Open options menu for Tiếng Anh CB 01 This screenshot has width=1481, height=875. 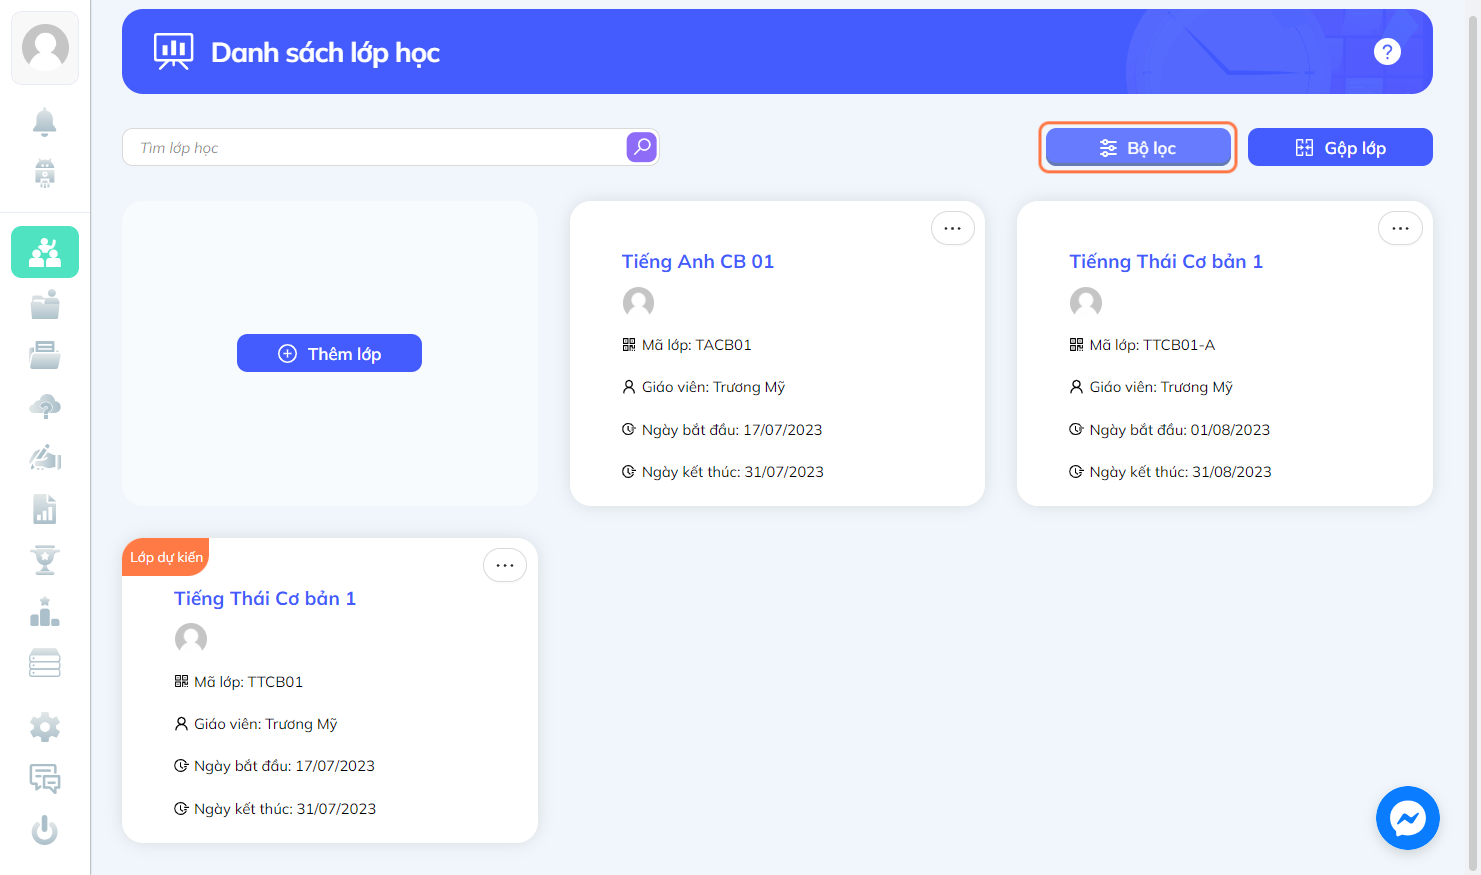point(953,228)
